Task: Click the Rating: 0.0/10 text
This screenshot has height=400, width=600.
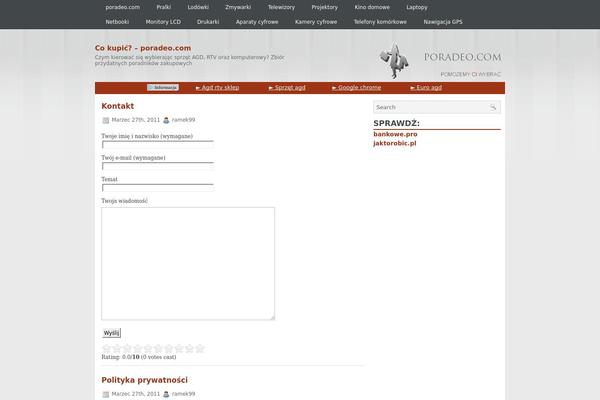Action: tap(121, 357)
